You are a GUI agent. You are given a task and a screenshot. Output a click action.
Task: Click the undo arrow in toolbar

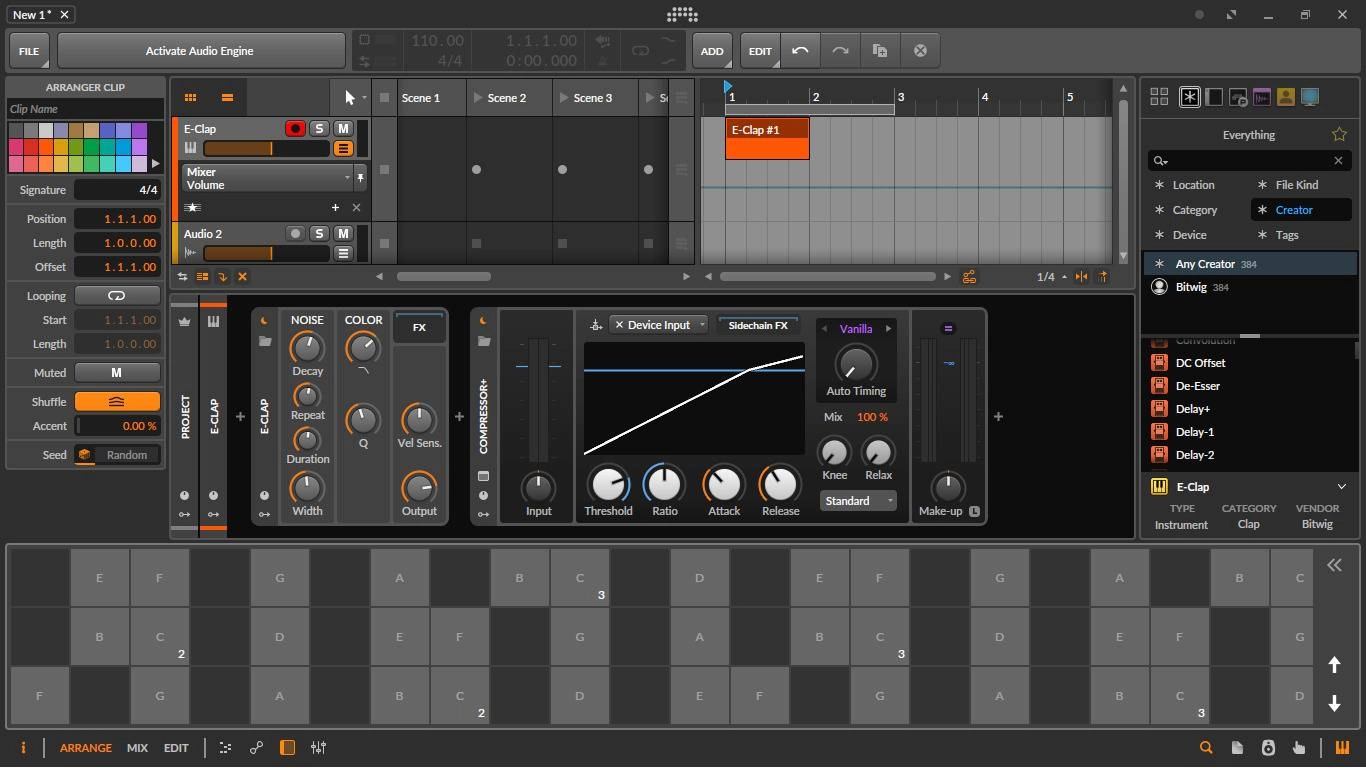pyautogui.click(x=800, y=51)
